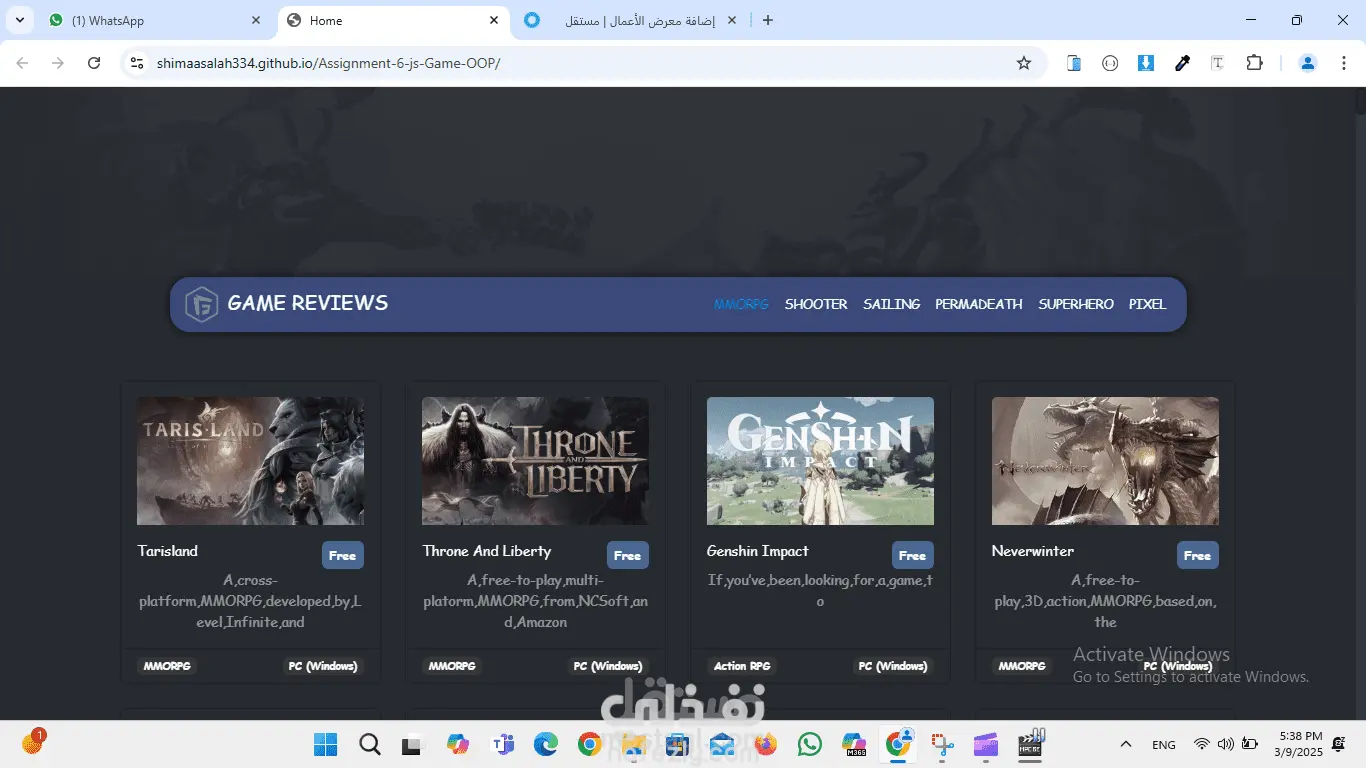Open Microsoft Teams from the taskbar

click(x=502, y=744)
